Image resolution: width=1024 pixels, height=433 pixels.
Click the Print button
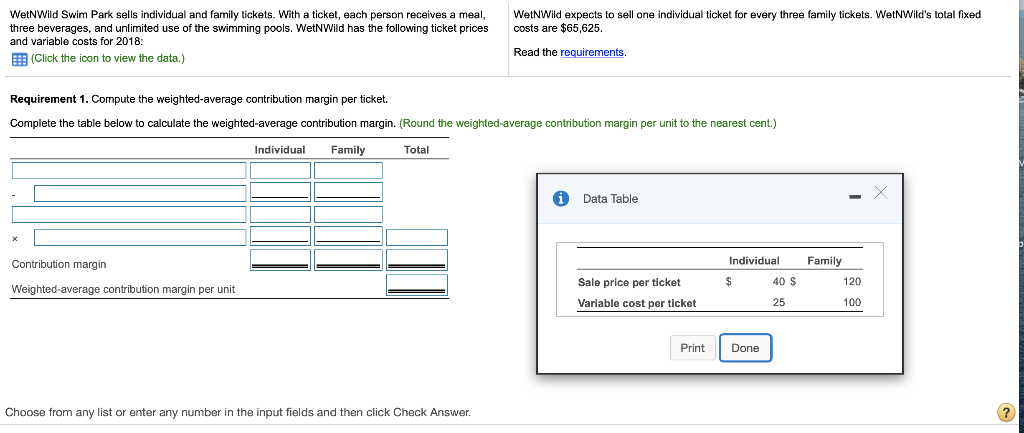(692, 348)
